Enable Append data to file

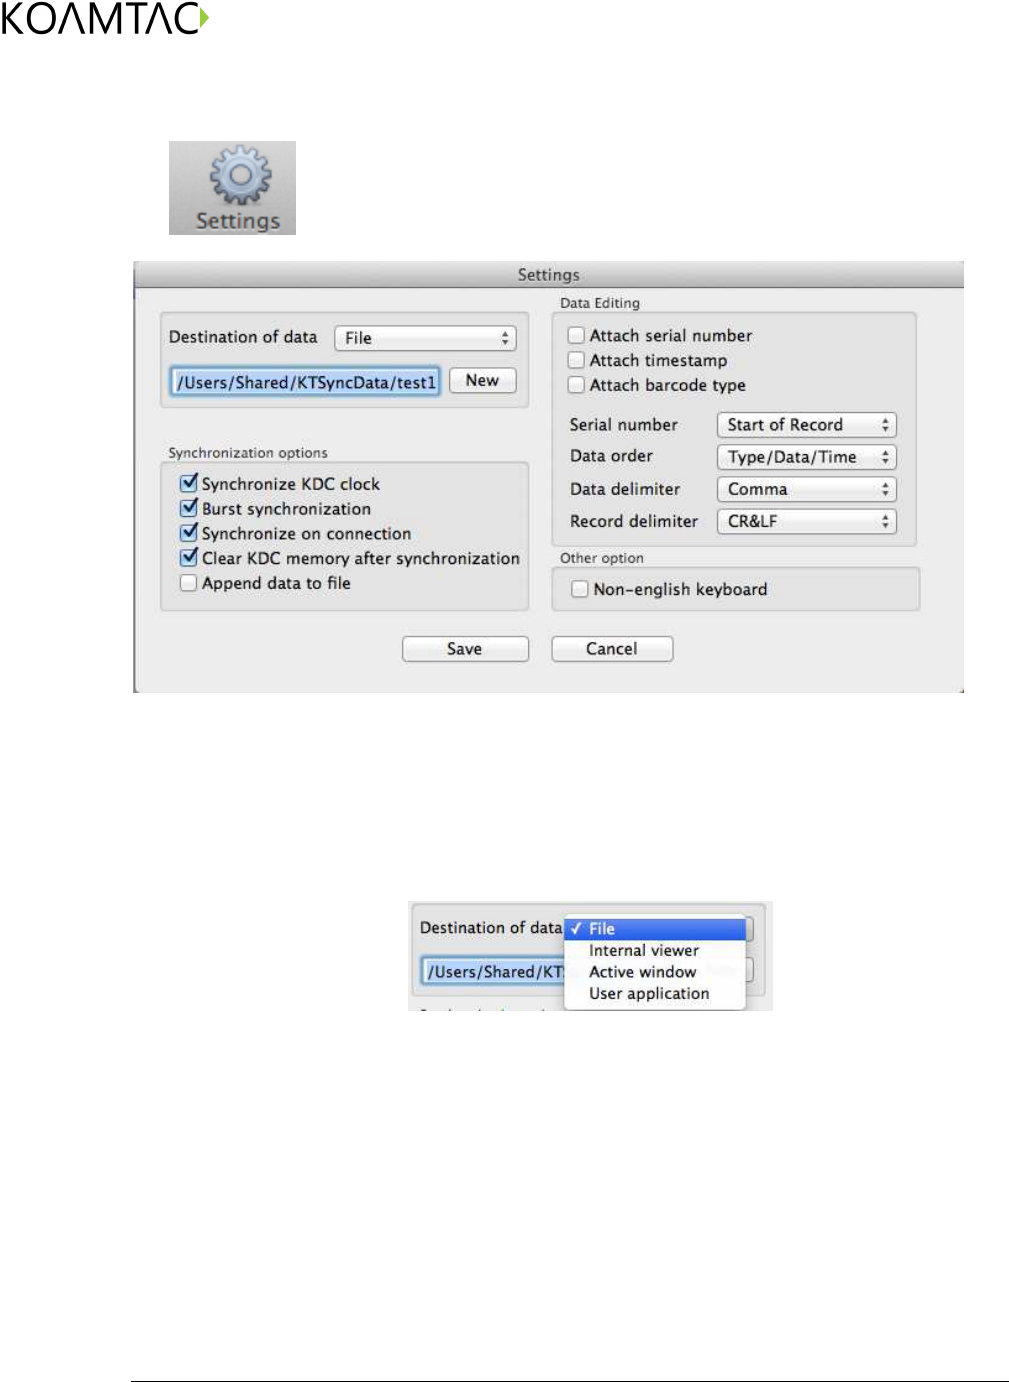coord(188,583)
